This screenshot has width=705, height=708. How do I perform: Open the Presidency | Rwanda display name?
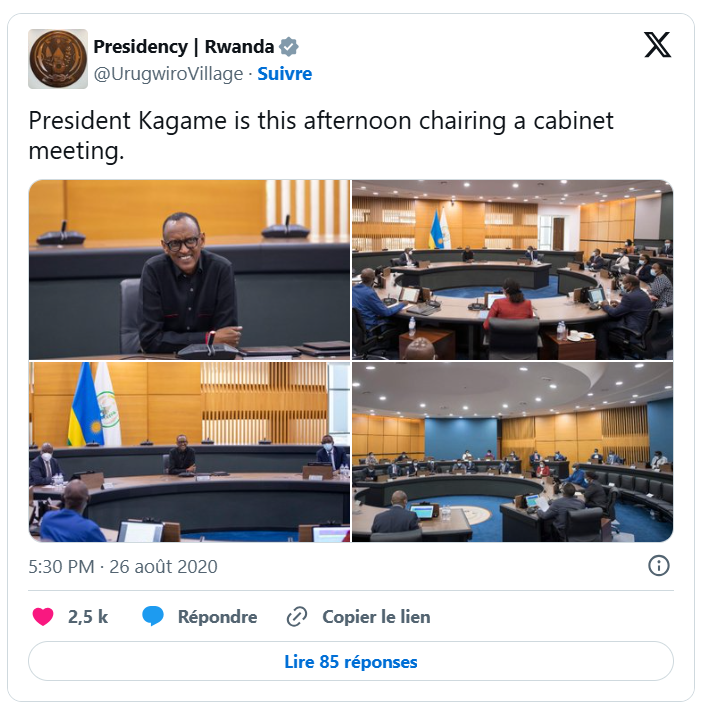[183, 47]
